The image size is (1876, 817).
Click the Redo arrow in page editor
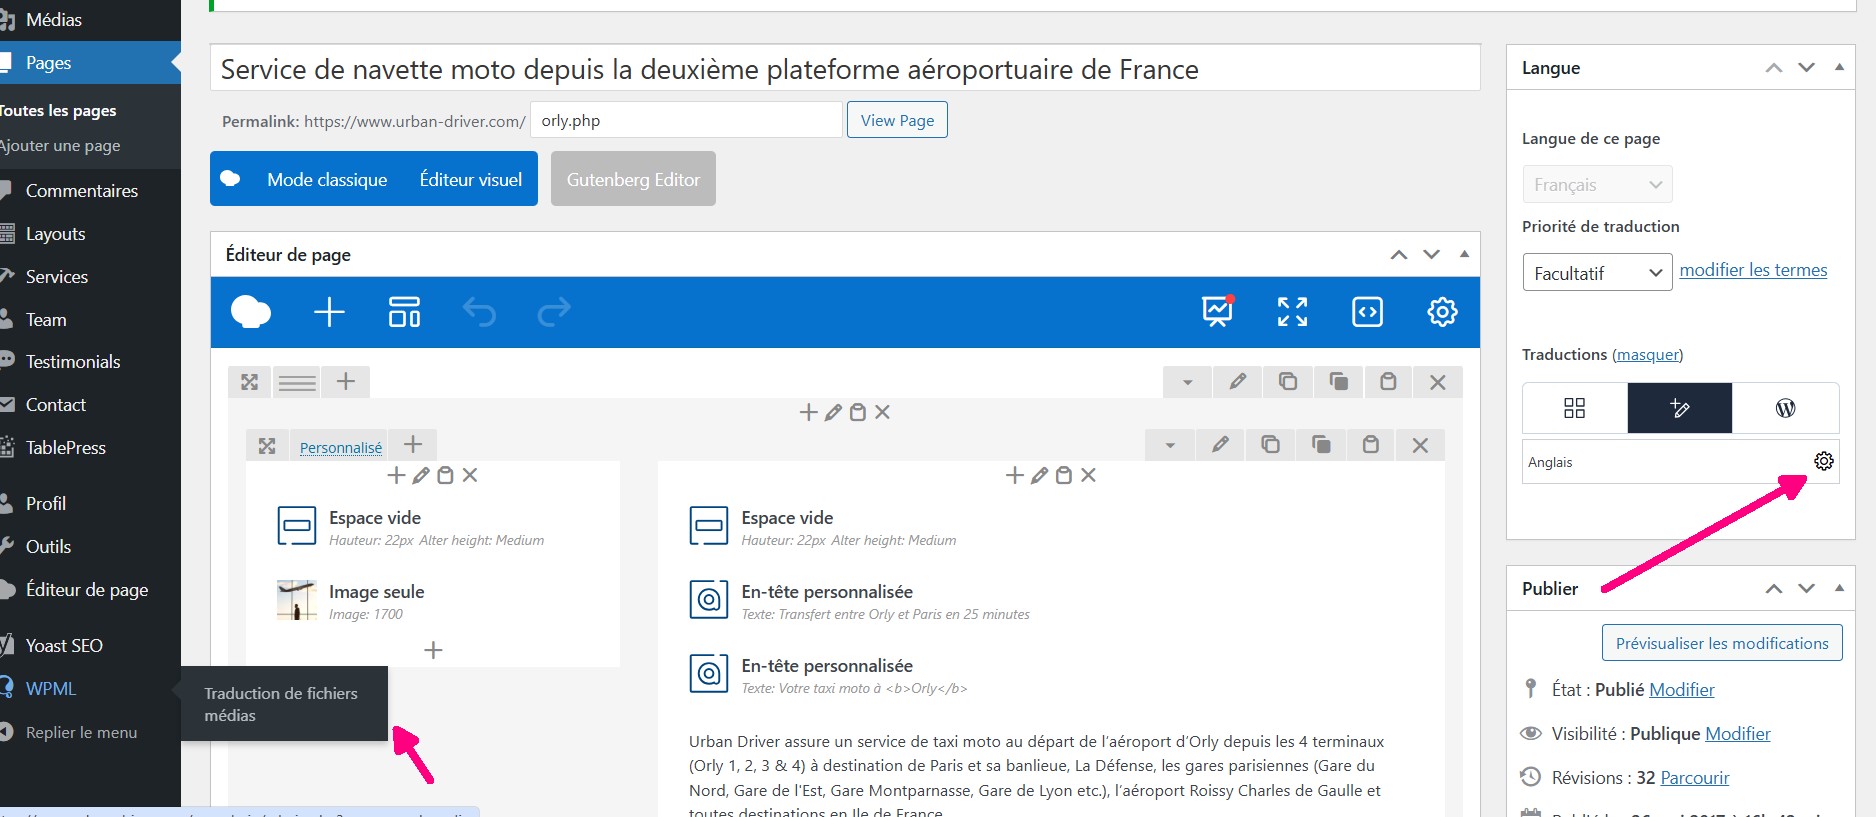[553, 312]
